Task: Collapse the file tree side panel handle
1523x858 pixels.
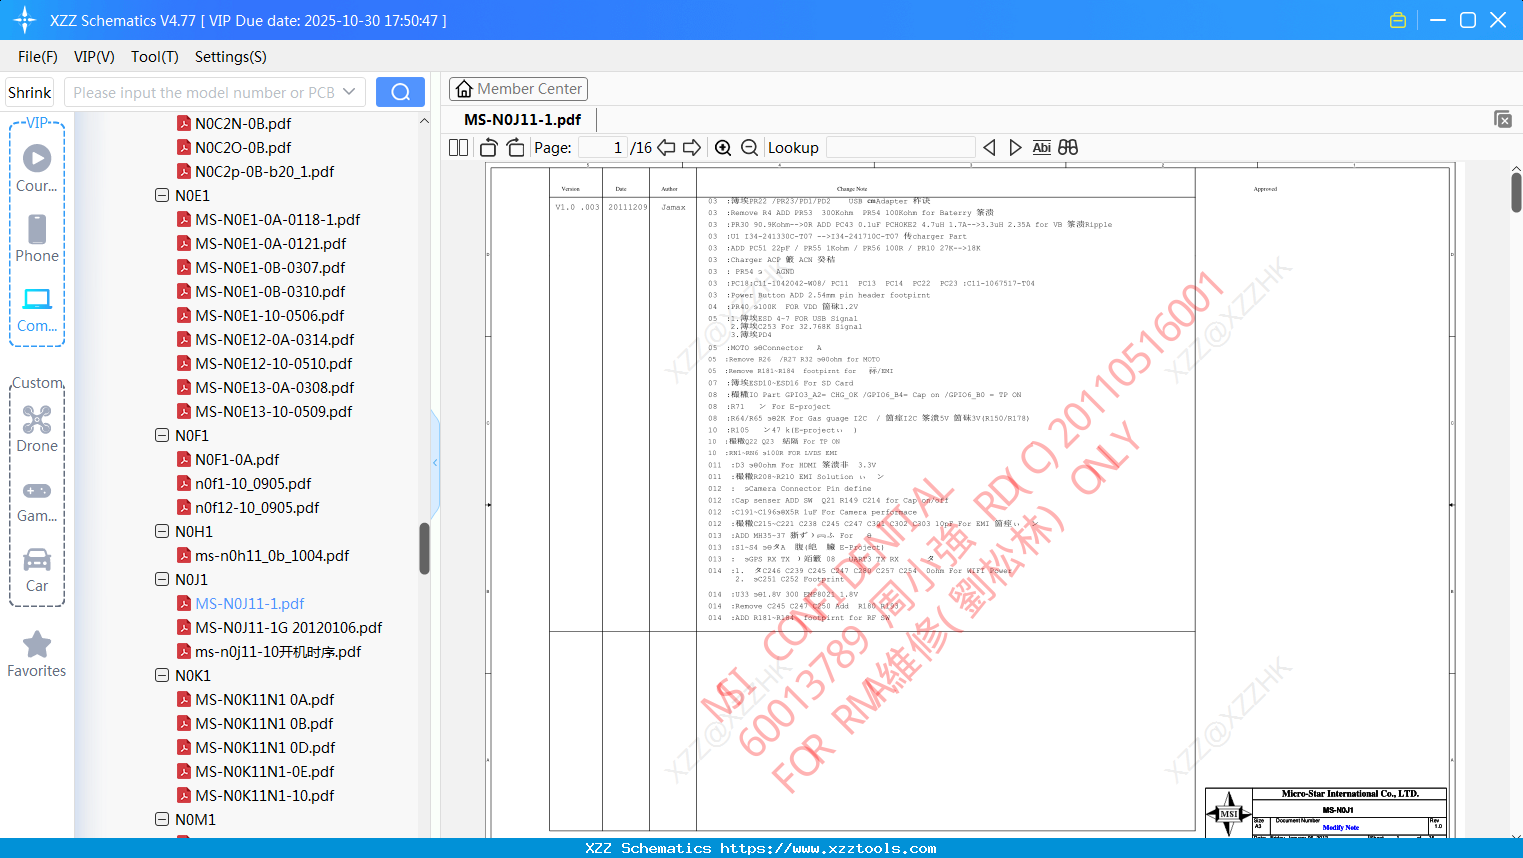Action: pyautogui.click(x=435, y=462)
